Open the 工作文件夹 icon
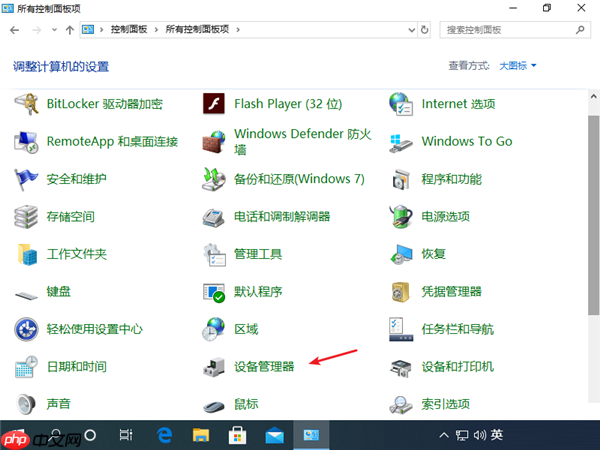 (27, 254)
